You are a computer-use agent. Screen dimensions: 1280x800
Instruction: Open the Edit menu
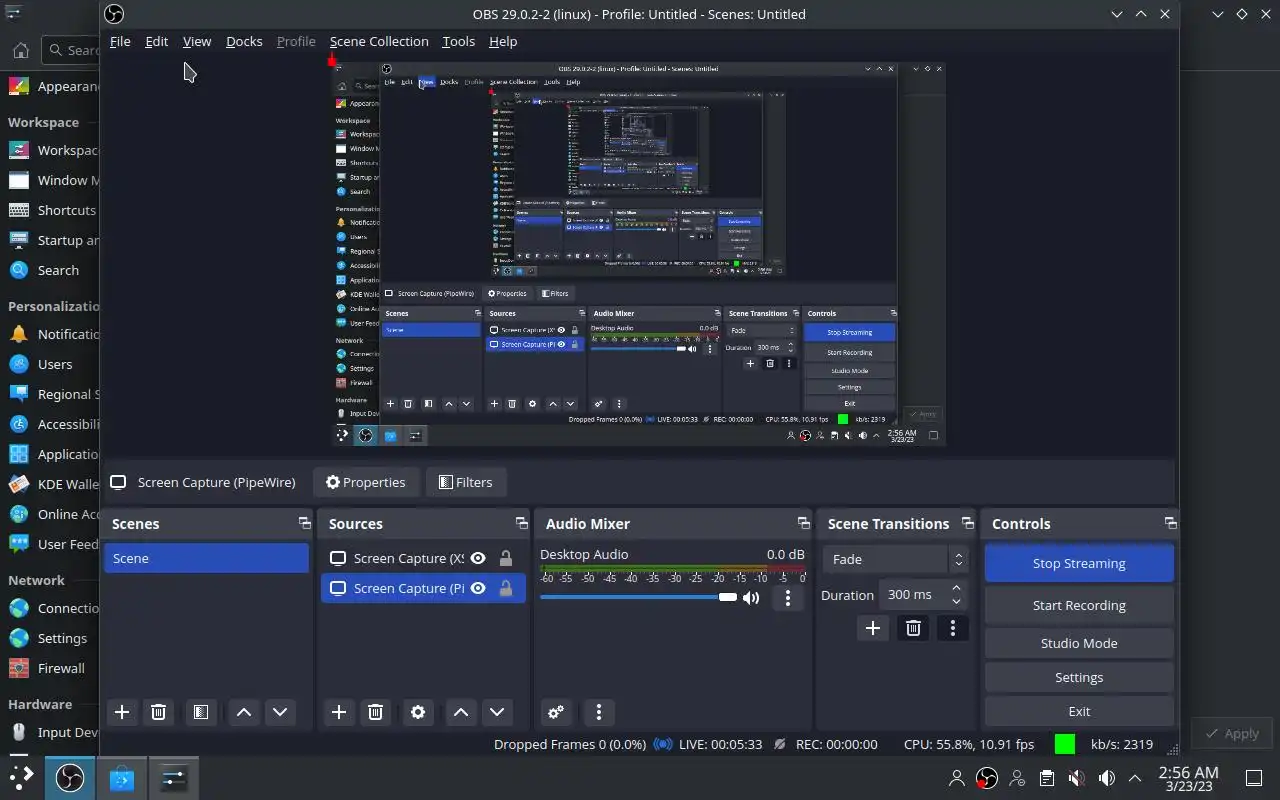point(156,41)
